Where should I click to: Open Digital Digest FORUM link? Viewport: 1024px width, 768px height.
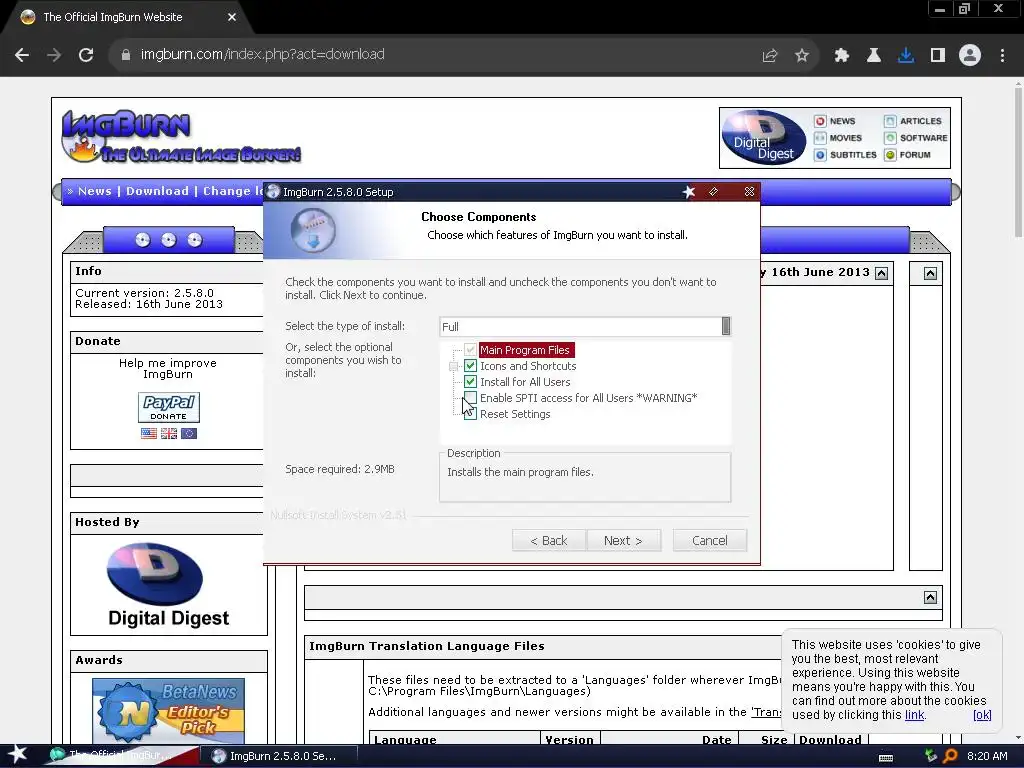[x=908, y=155]
